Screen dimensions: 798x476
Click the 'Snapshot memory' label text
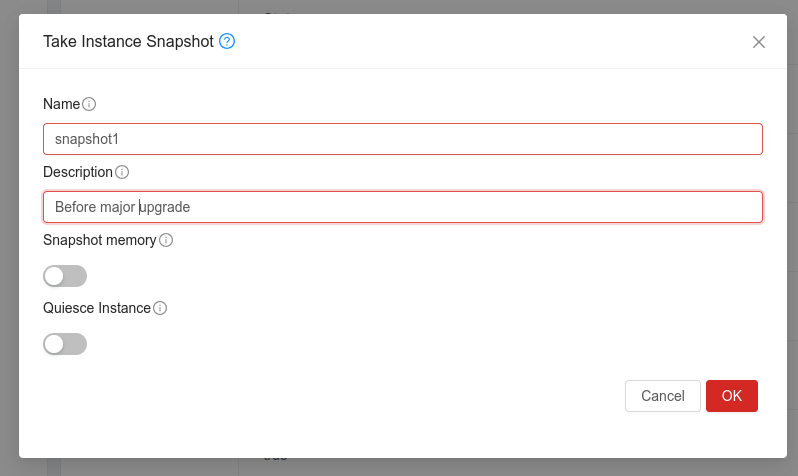click(x=99, y=240)
